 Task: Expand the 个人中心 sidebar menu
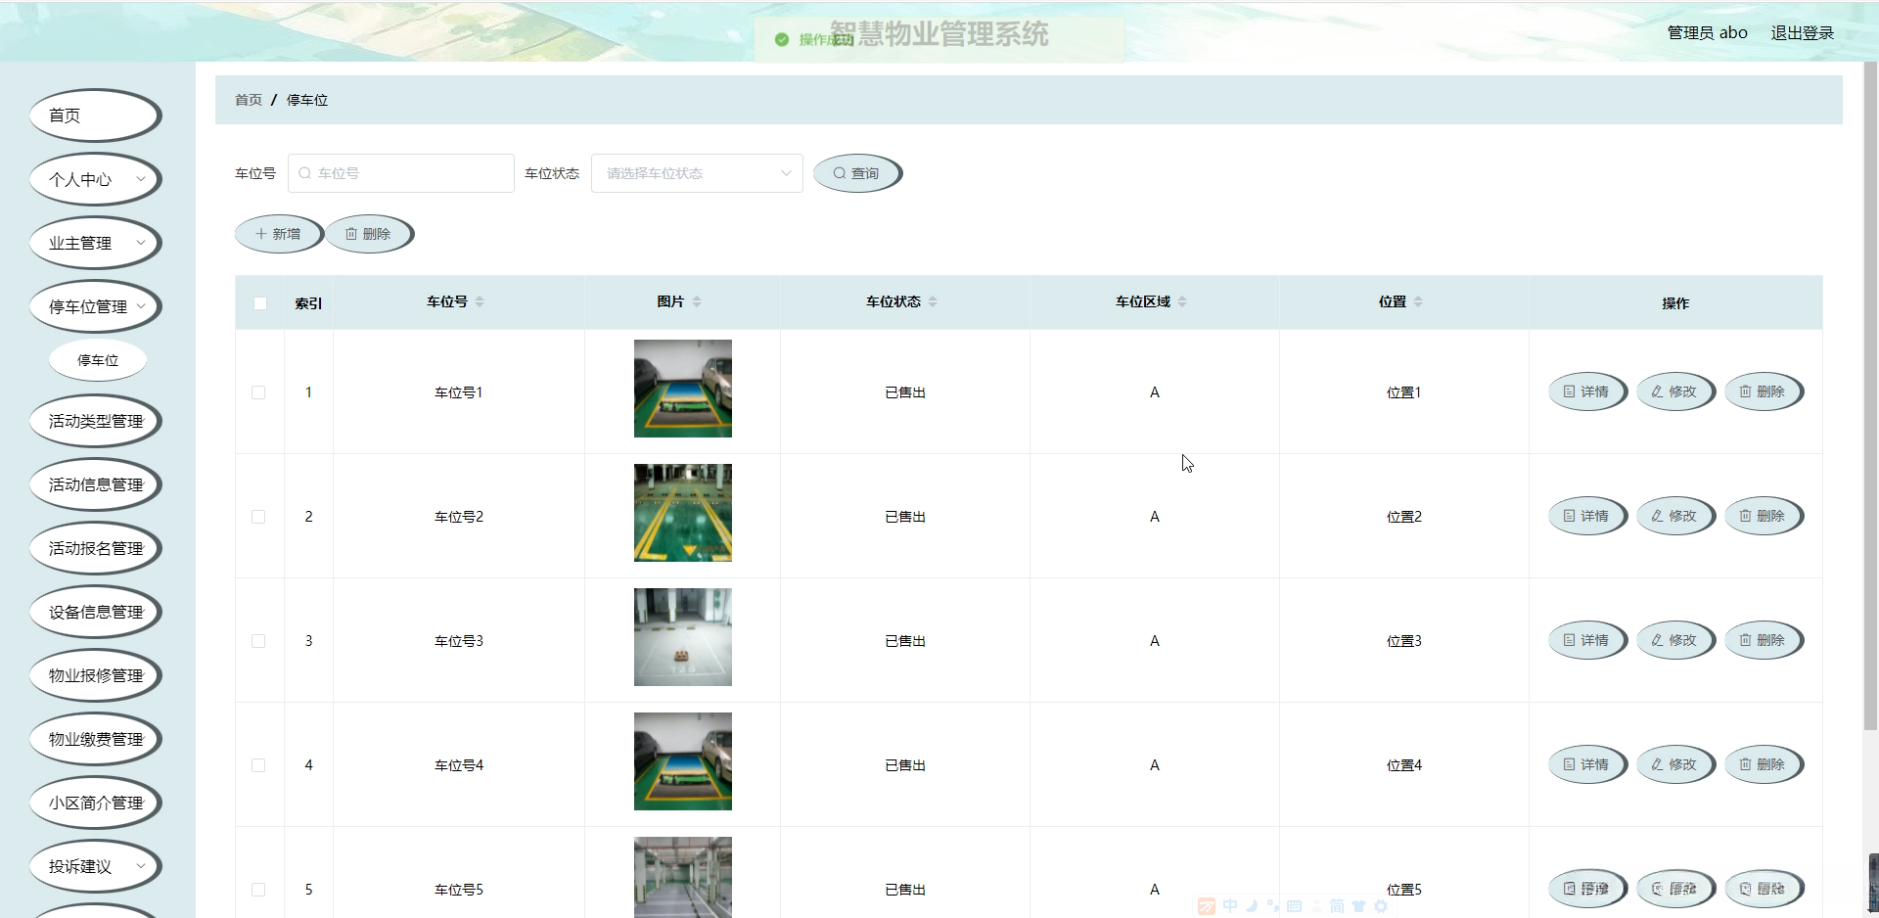click(x=96, y=180)
